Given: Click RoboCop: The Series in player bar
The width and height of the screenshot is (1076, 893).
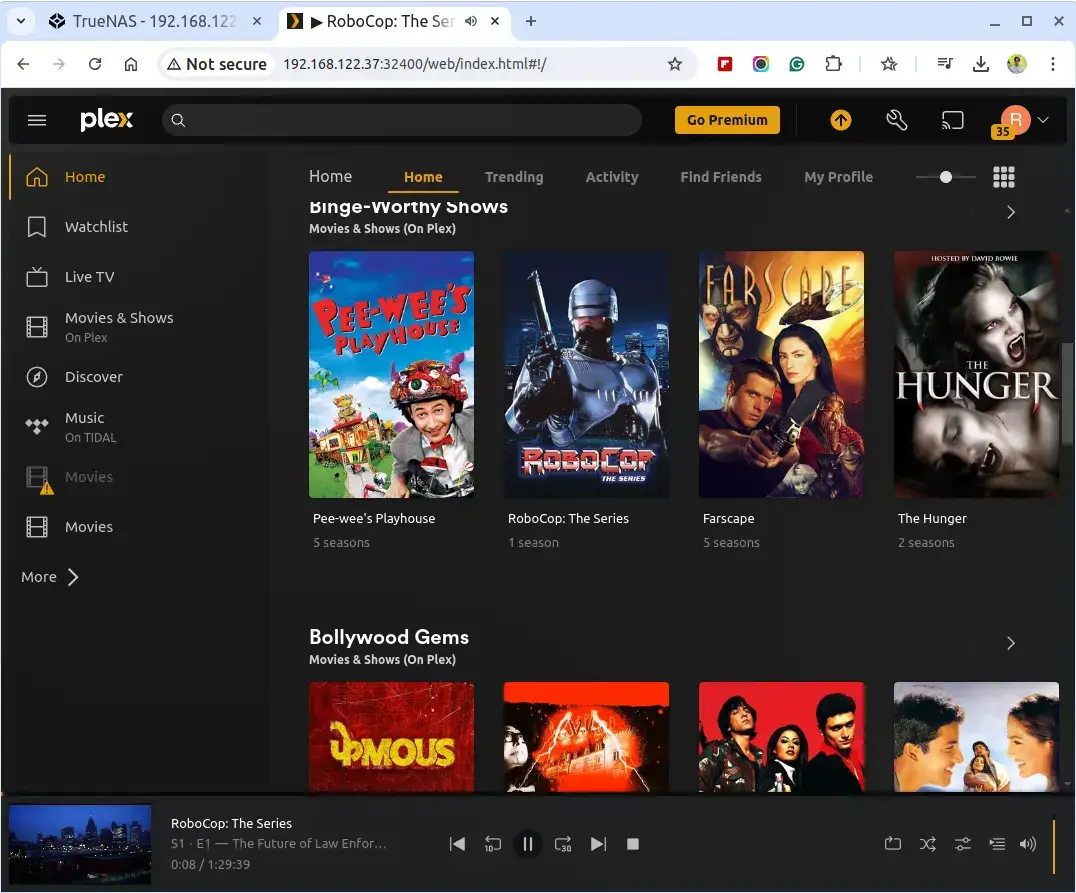Looking at the screenshot, I should click(x=231, y=823).
